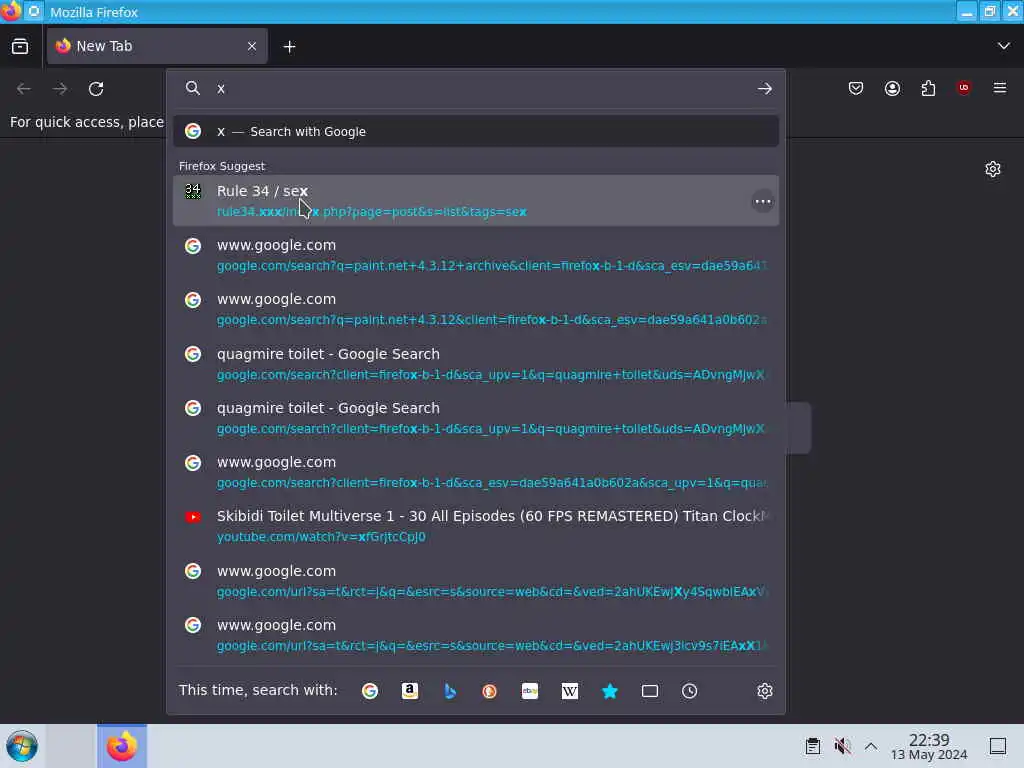Click the Firefox taskbar button
Screen dimensions: 1024x768
coord(122,746)
